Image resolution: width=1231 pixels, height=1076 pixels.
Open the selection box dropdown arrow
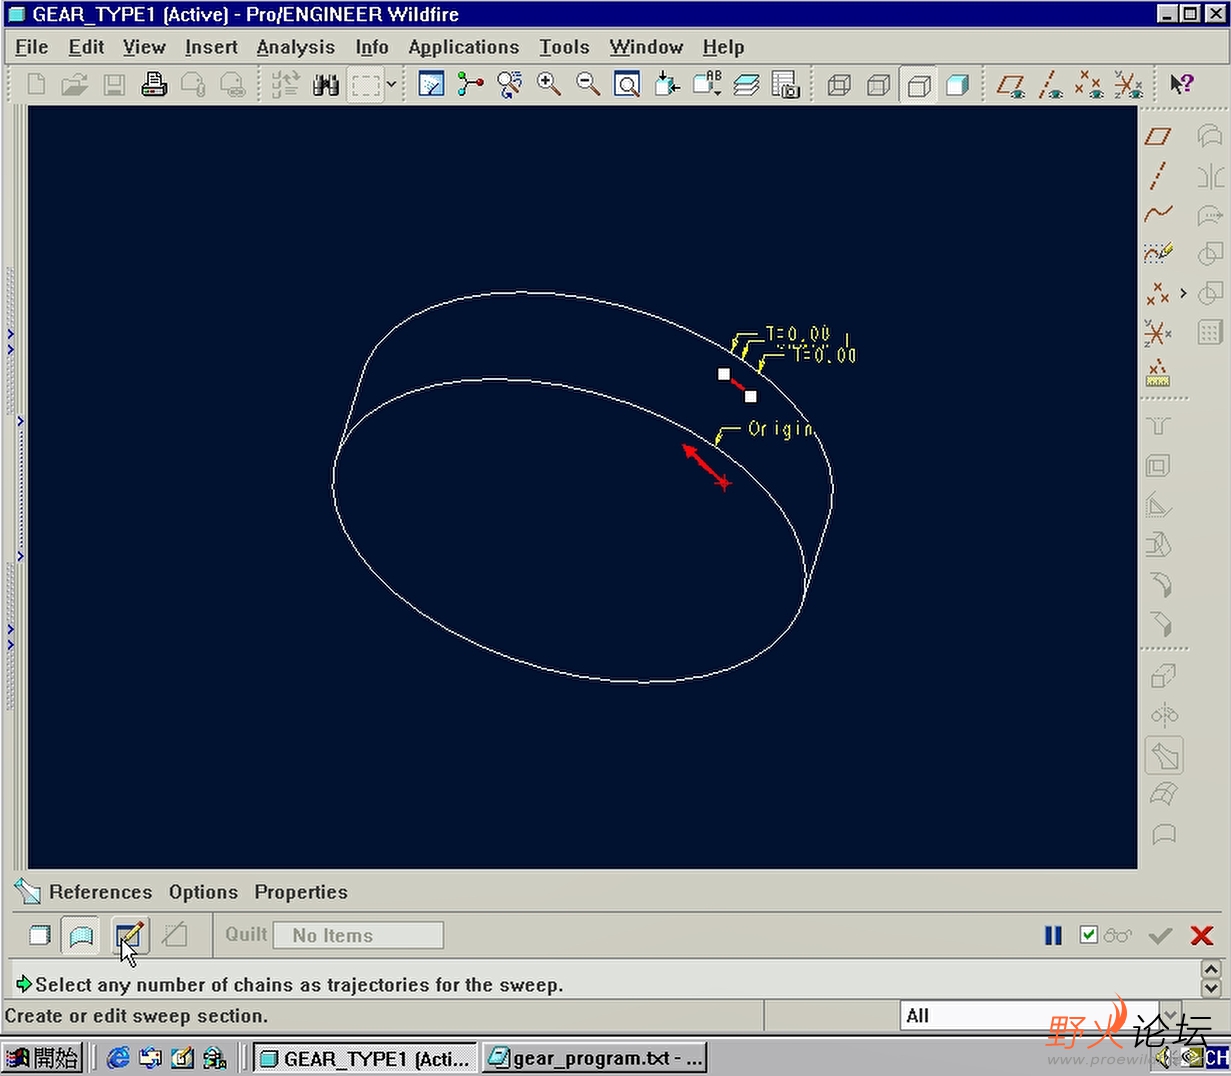coord(391,85)
